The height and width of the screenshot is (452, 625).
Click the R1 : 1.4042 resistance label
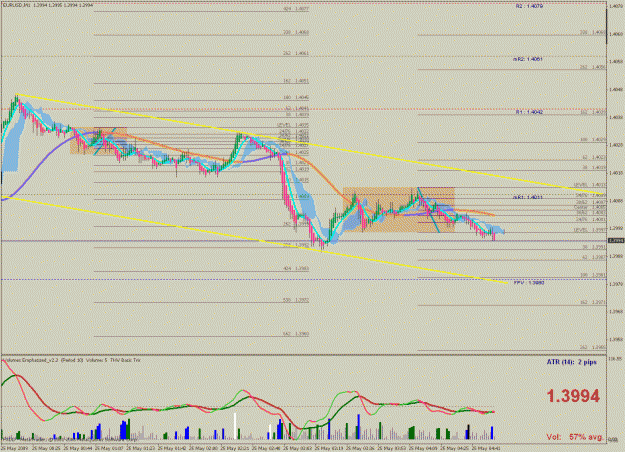529,112
